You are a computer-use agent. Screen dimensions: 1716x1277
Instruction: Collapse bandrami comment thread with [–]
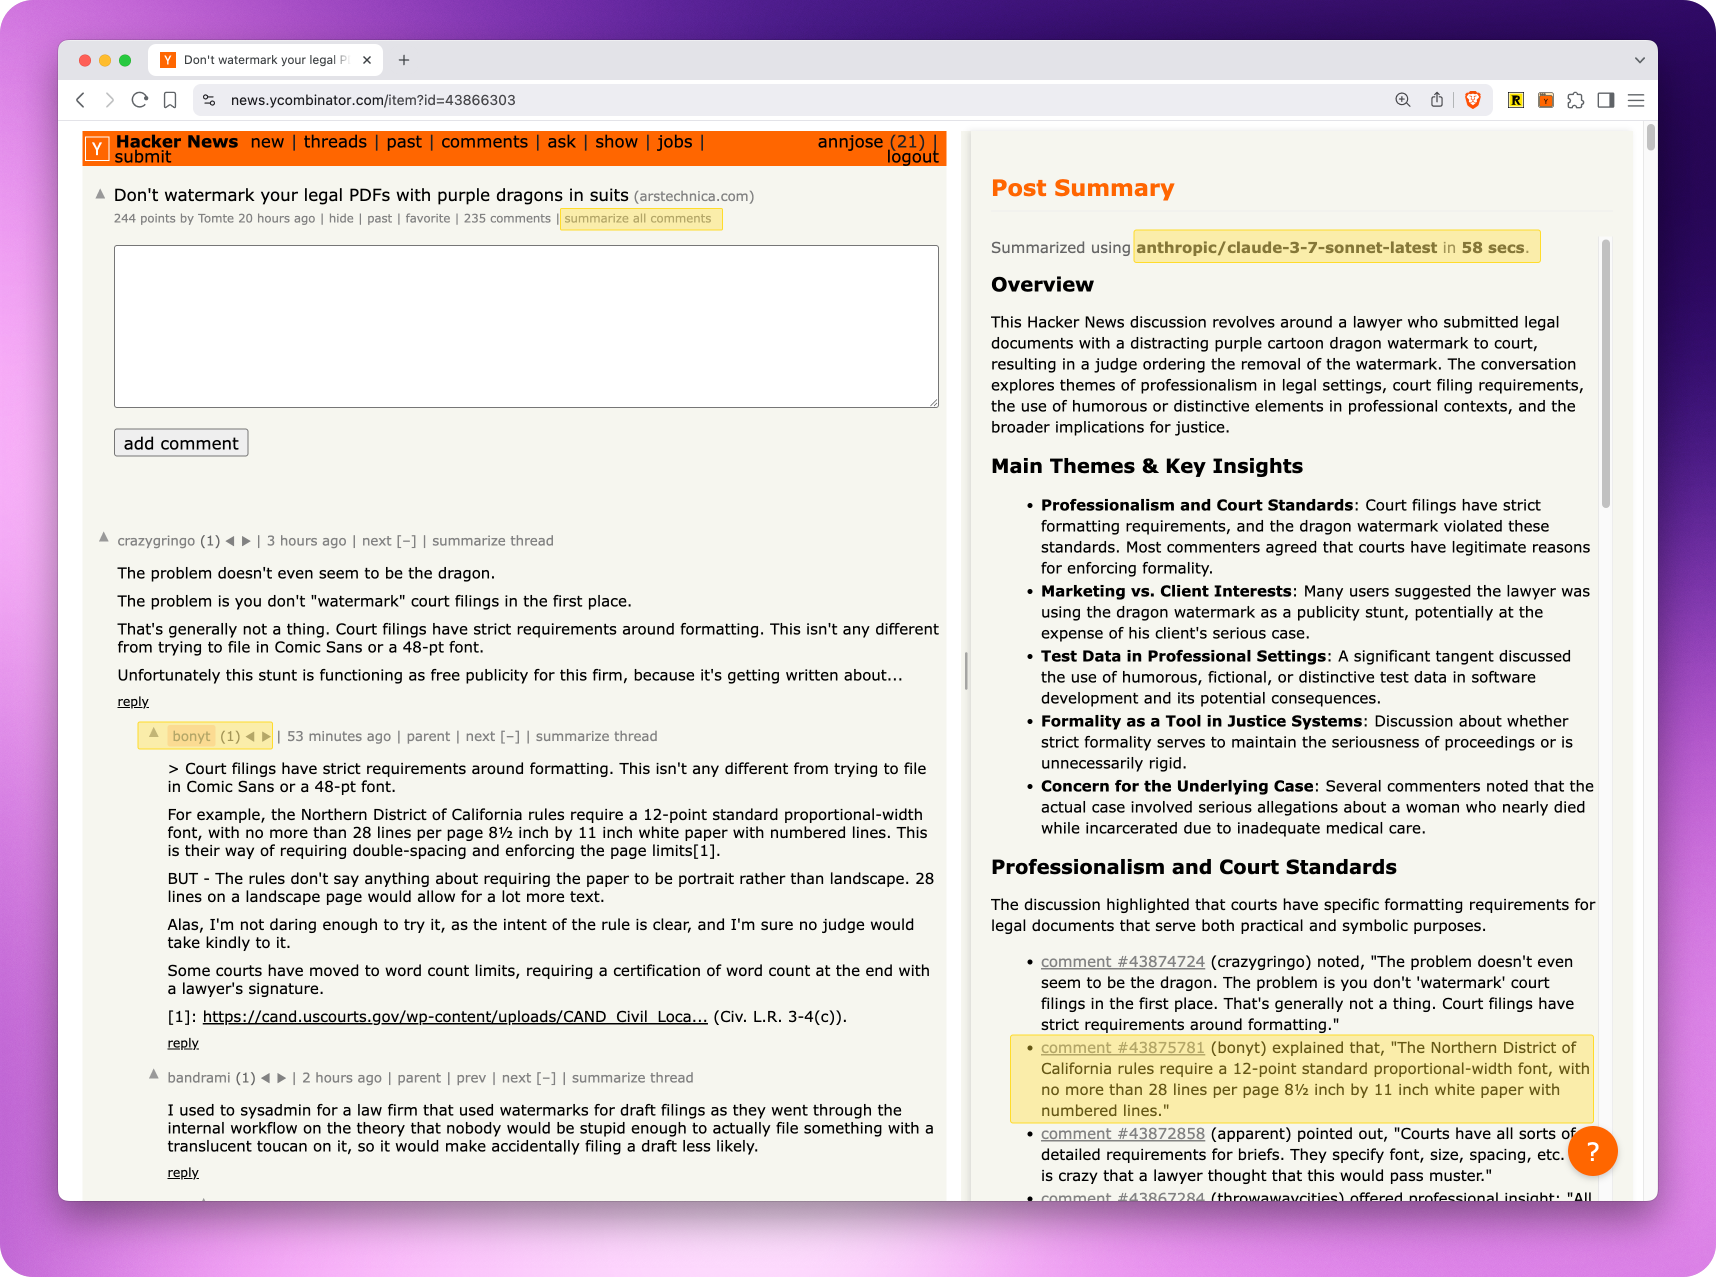pyautogui.click(x=546, y=1078)
